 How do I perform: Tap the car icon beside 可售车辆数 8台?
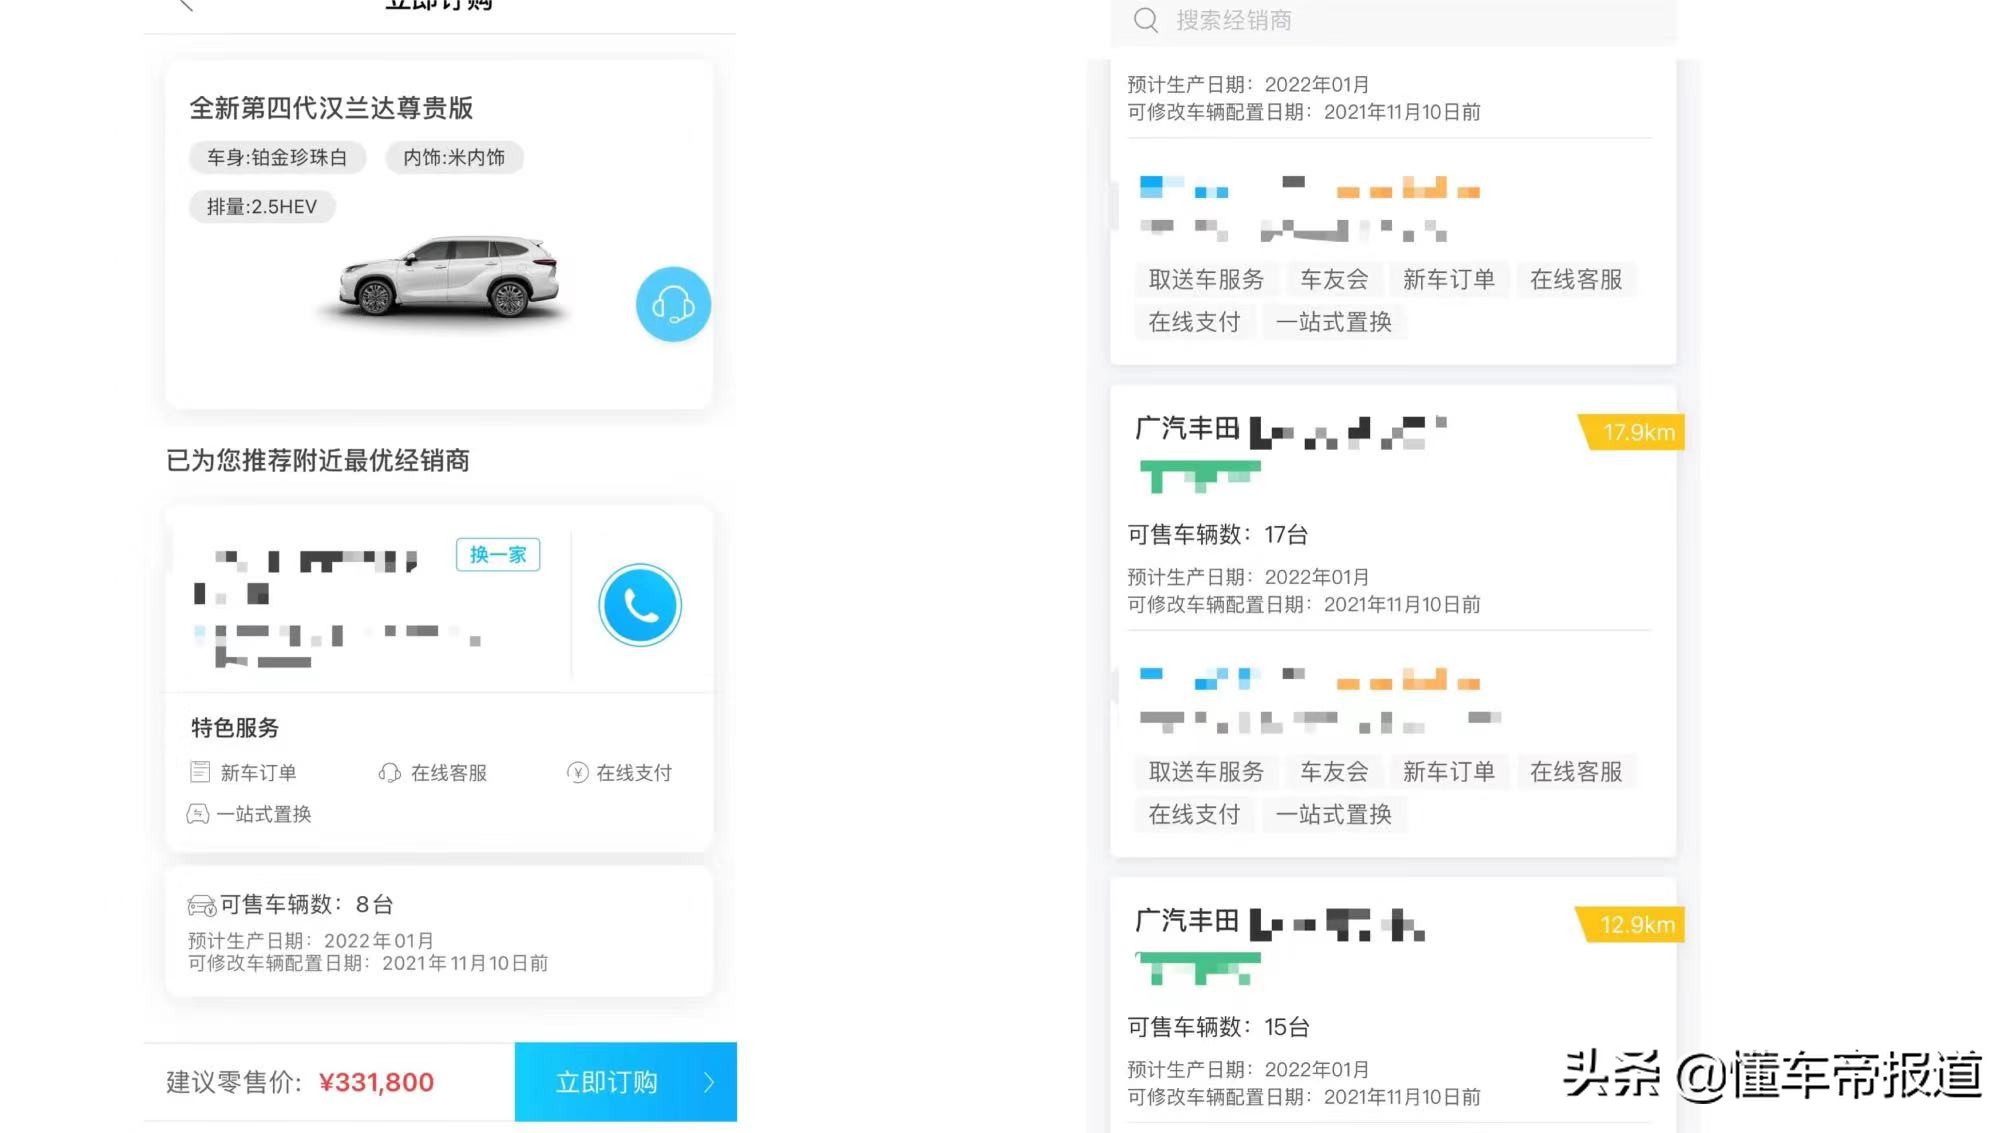pyautogui.click(x=201, y=905)
